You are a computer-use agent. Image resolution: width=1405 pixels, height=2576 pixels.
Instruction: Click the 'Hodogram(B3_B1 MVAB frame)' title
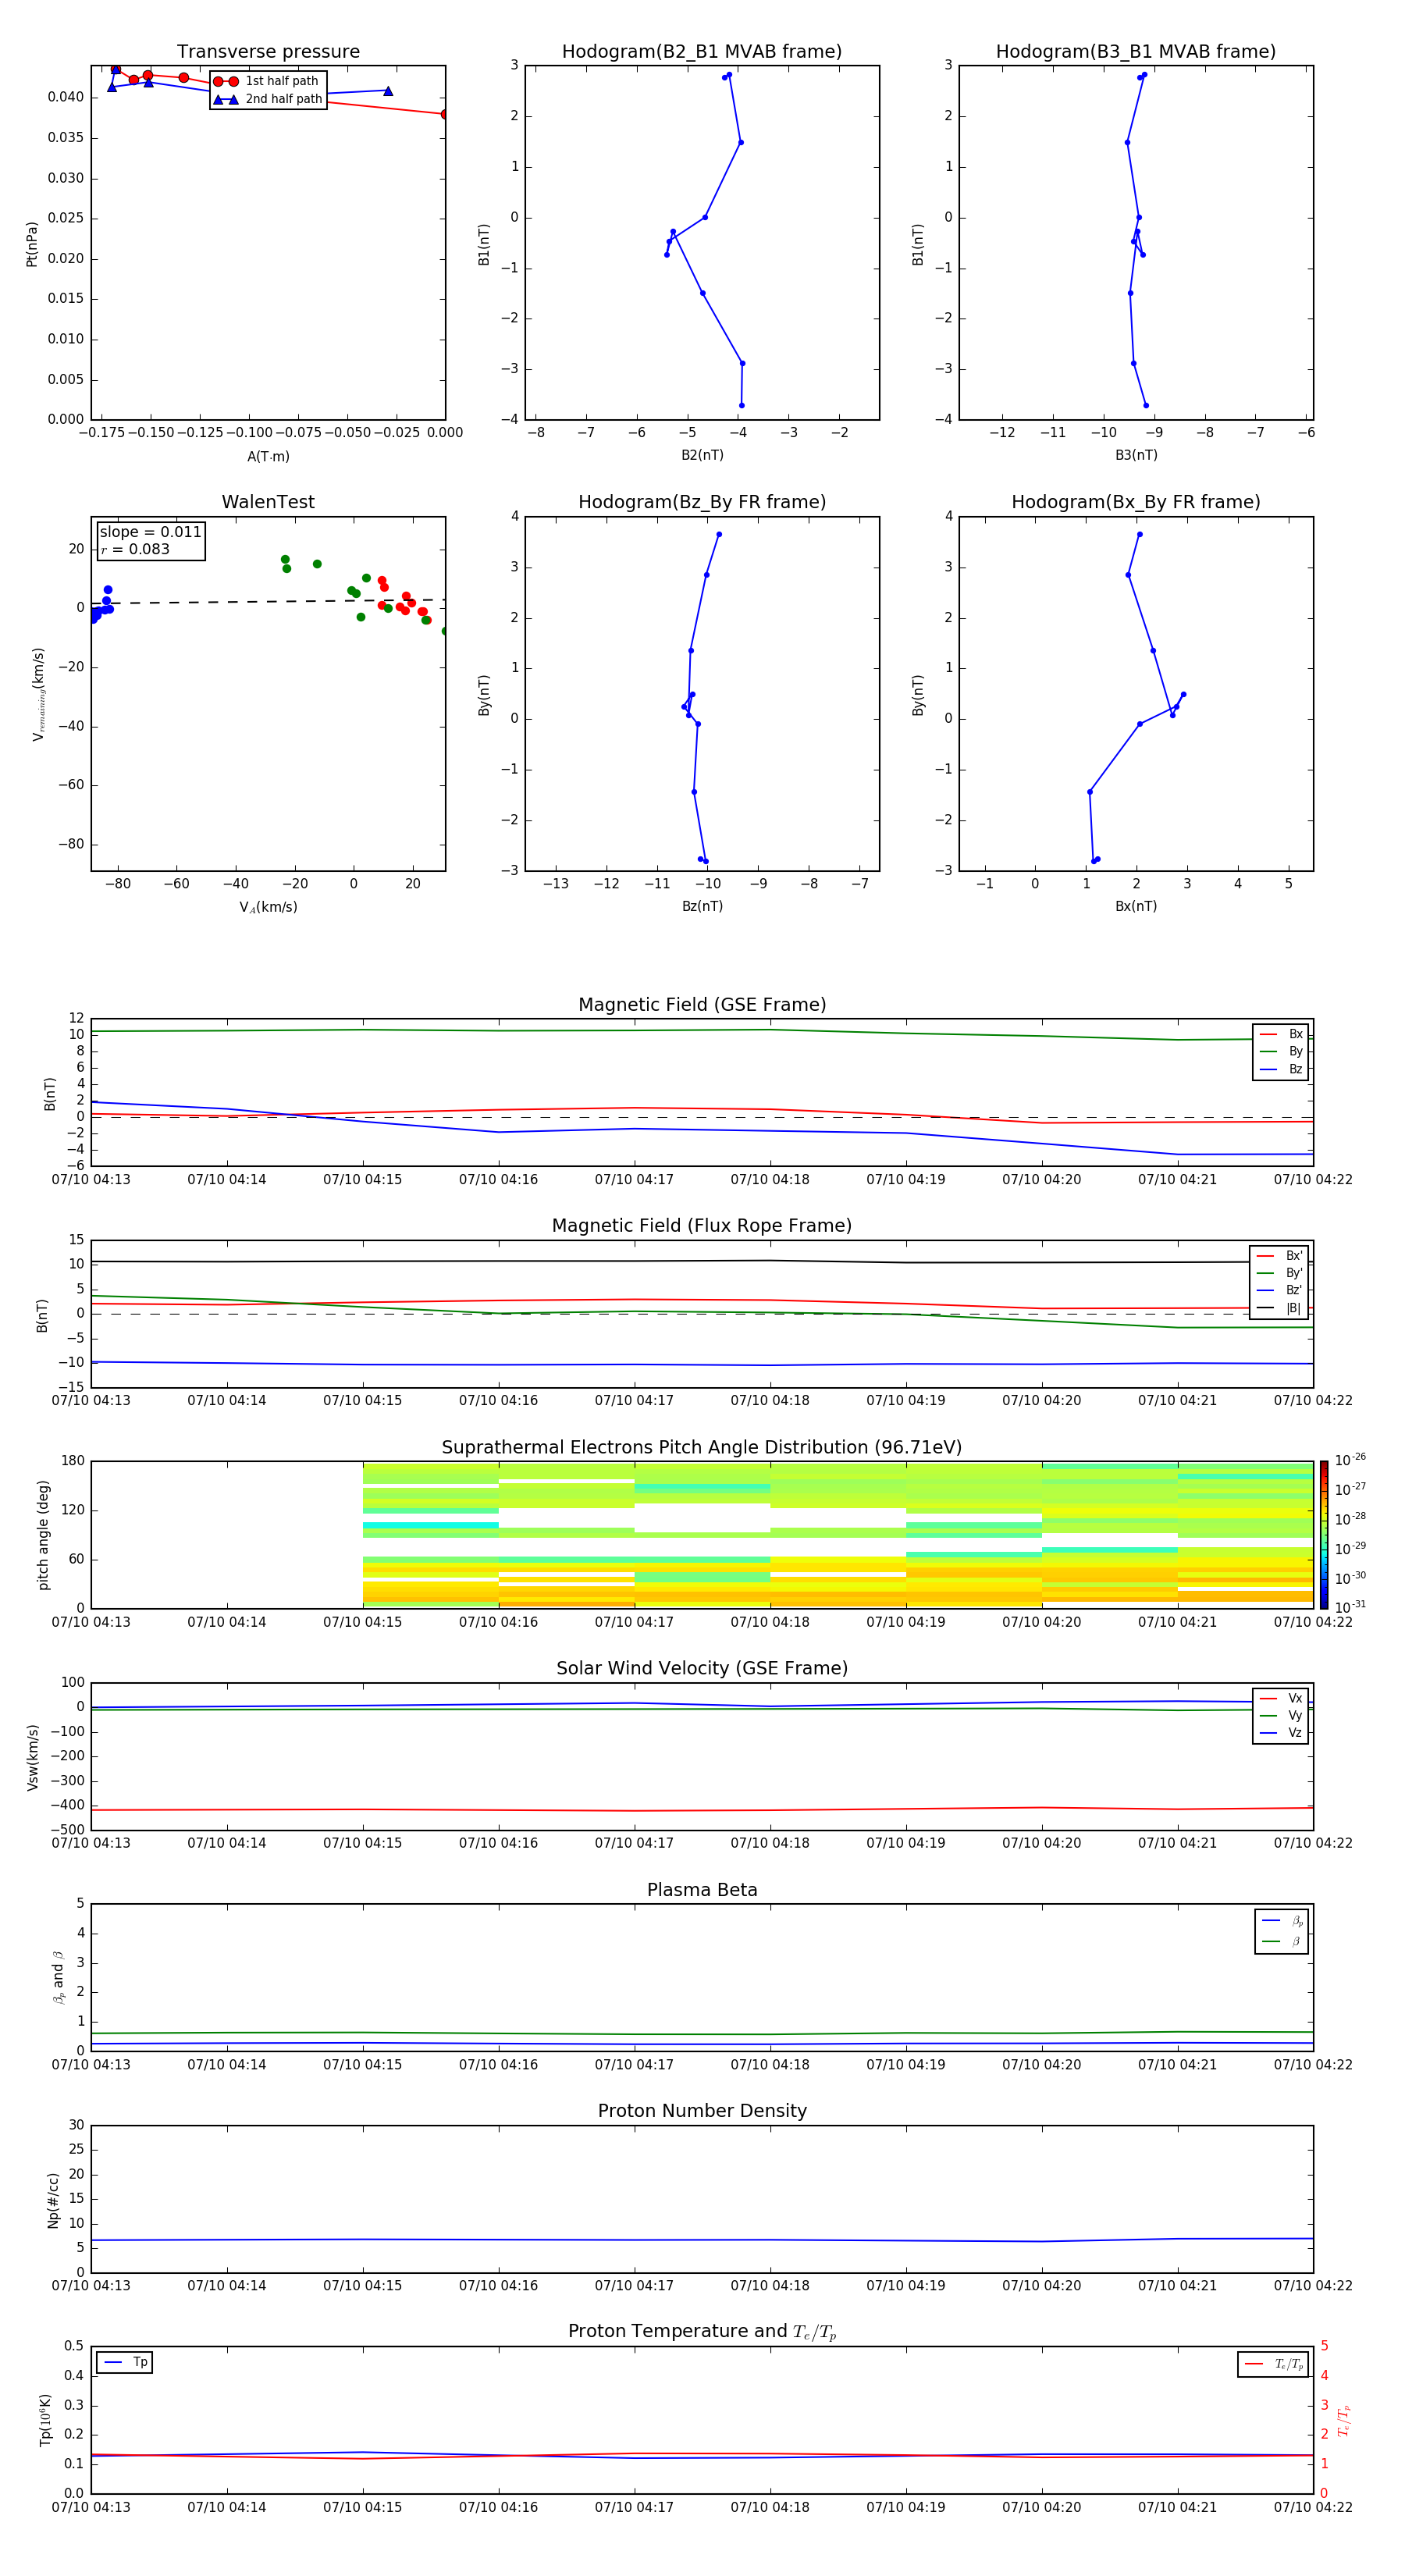point(1136,52)
